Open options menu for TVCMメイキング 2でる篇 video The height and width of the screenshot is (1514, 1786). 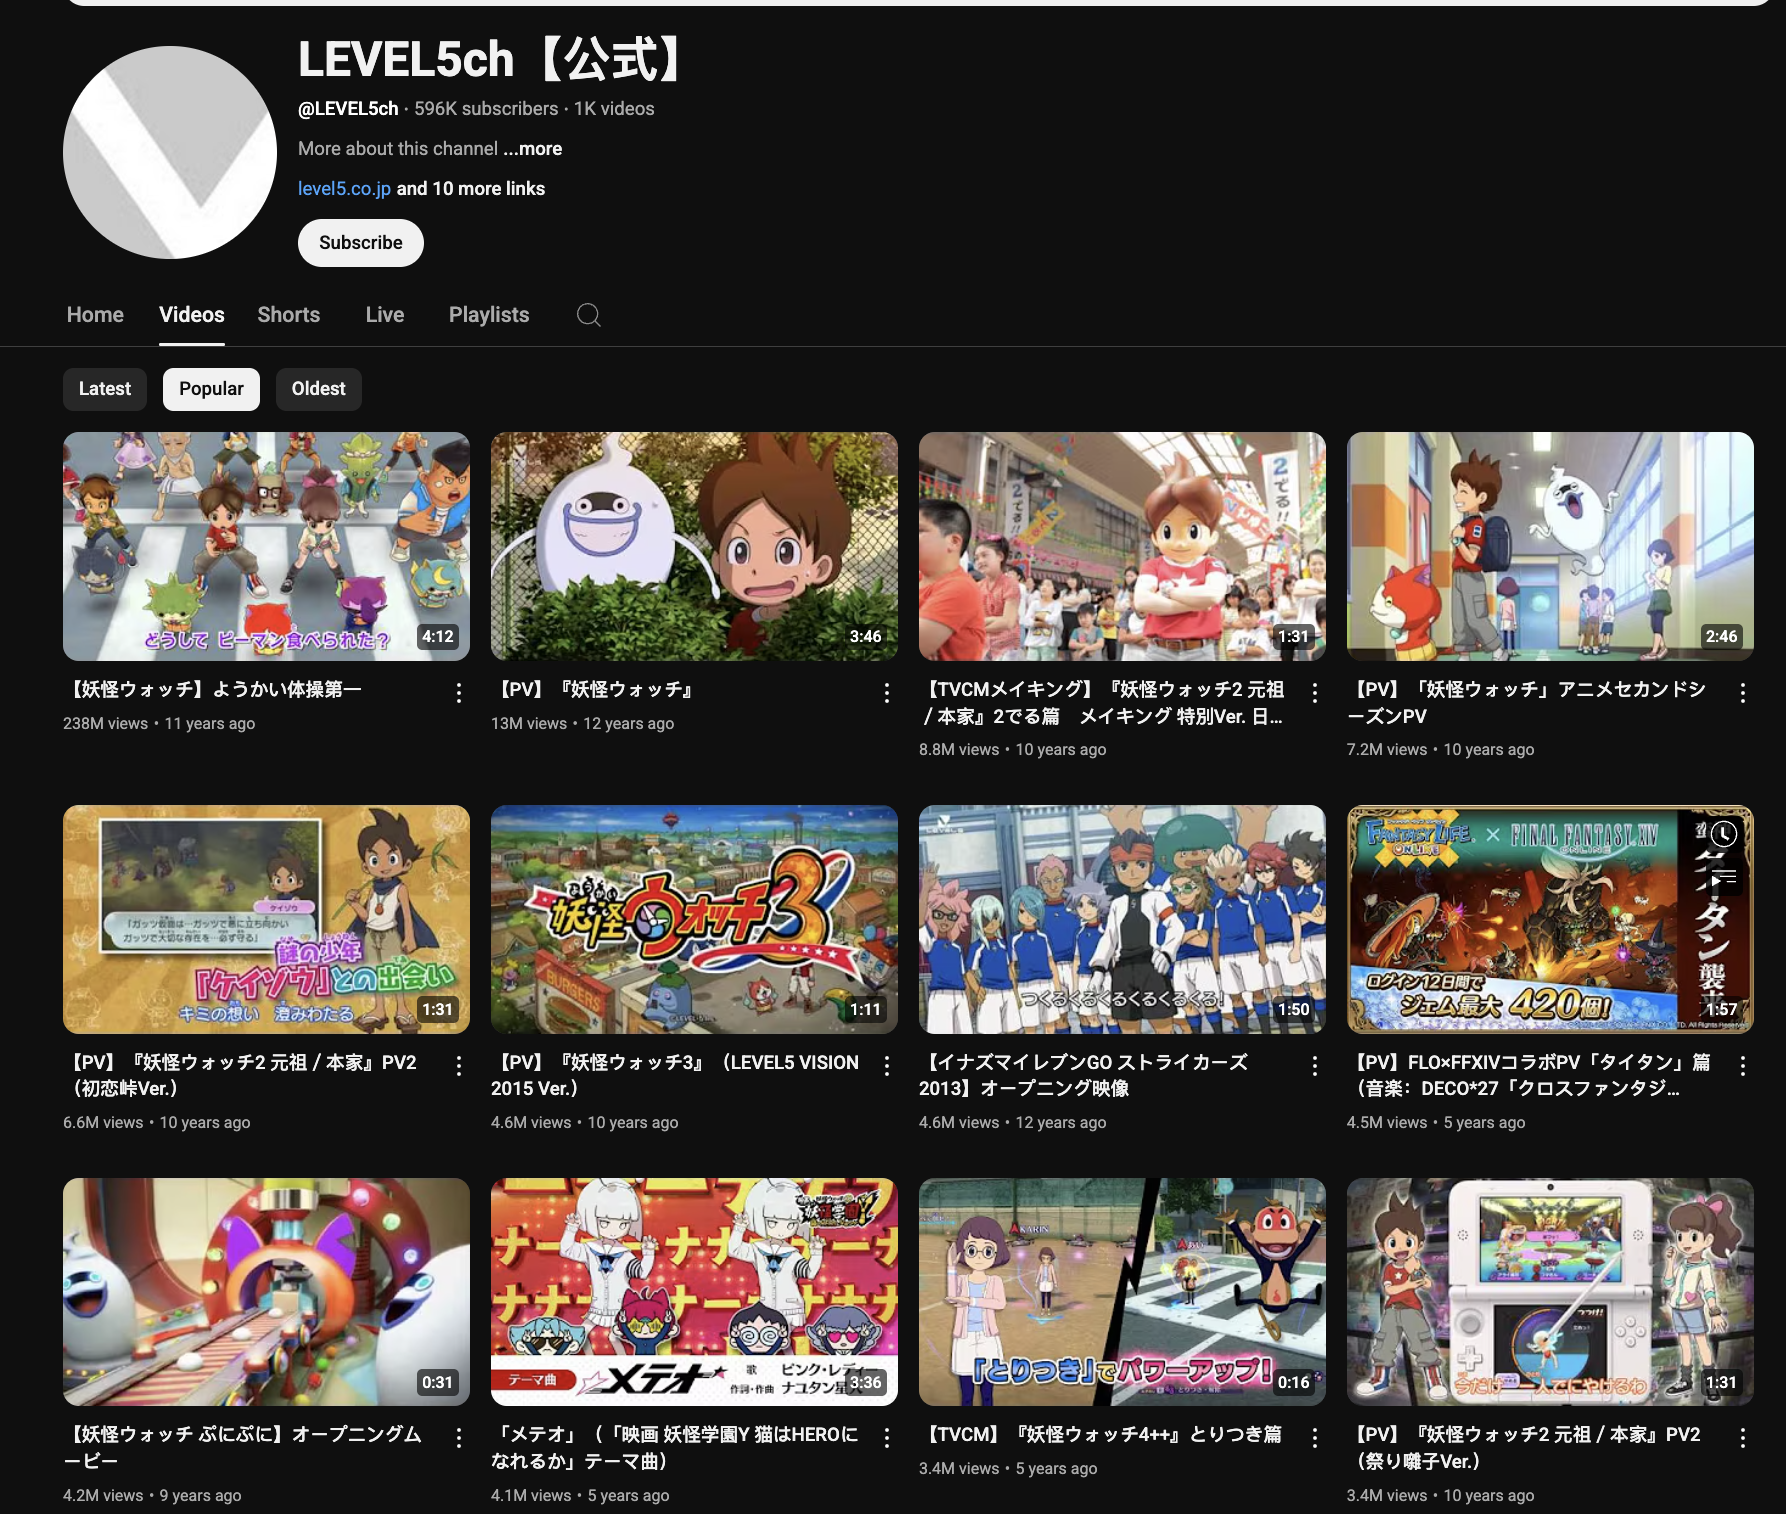tap(1315, 692)
